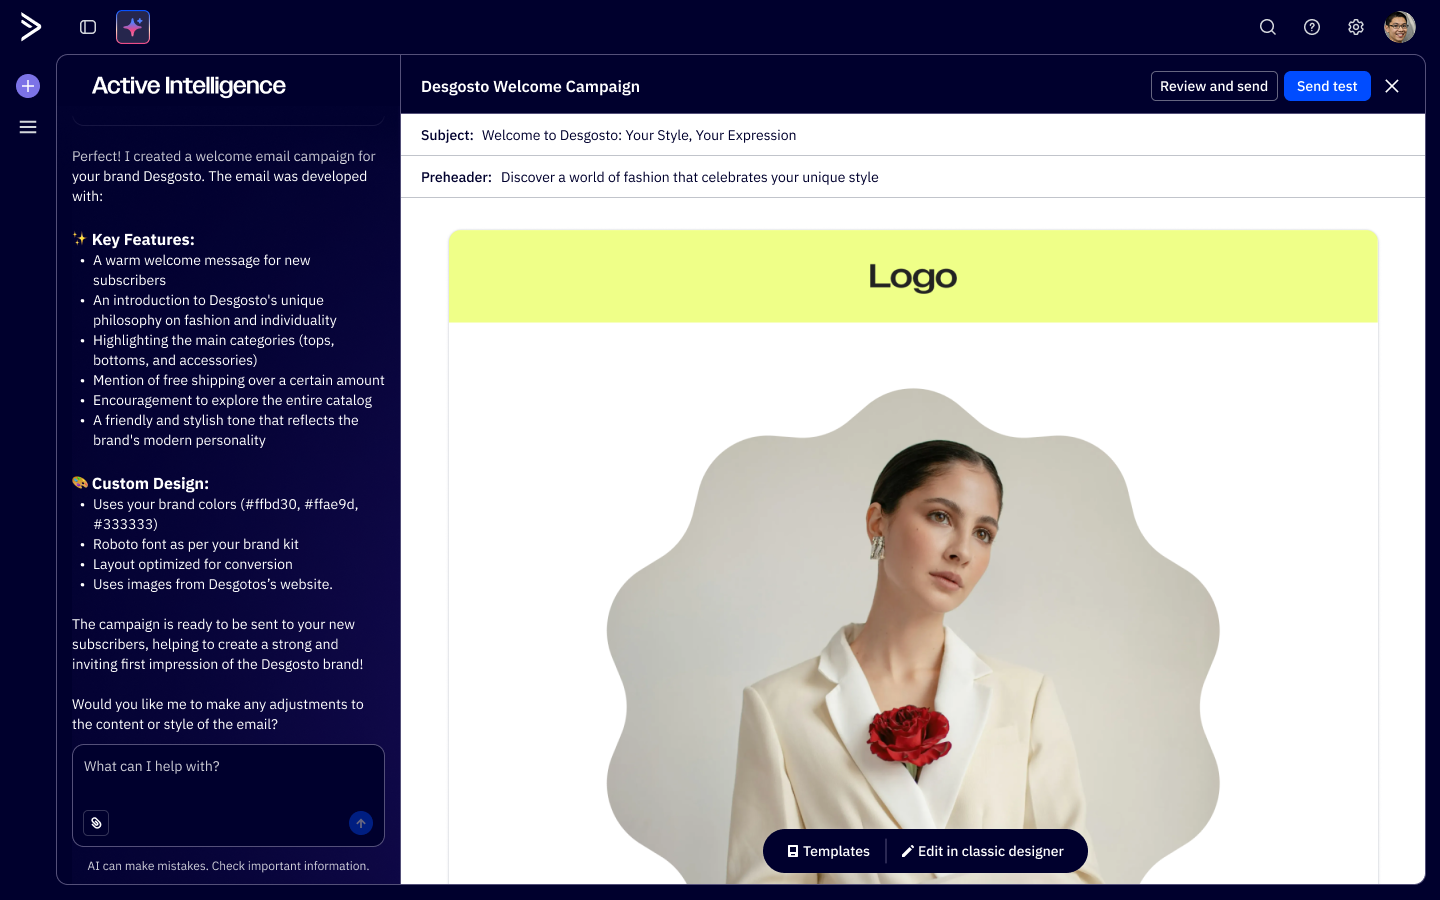
Task: Open the help question mark icon
Action: click(x=1312, y=27)
